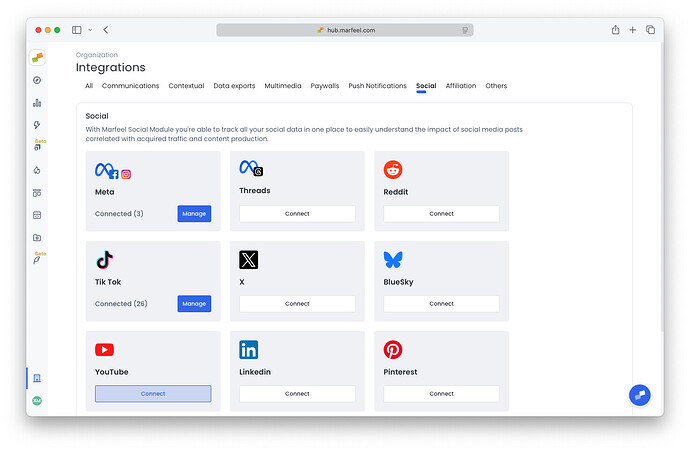Click the hub.marfeel.com address bar
Viewport: 690px width, 450px height.
point(345,30)
